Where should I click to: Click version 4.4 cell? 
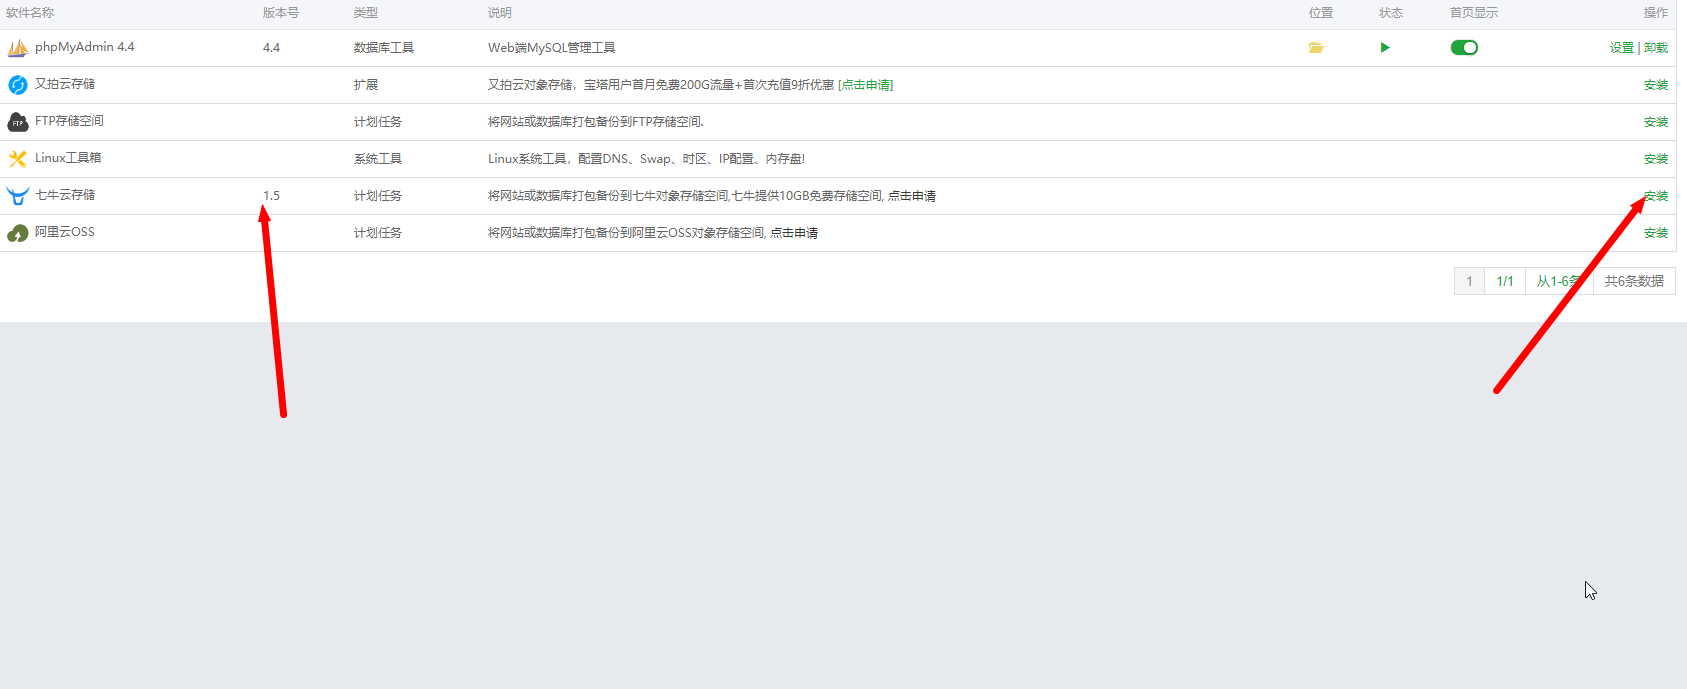(272, 48)
